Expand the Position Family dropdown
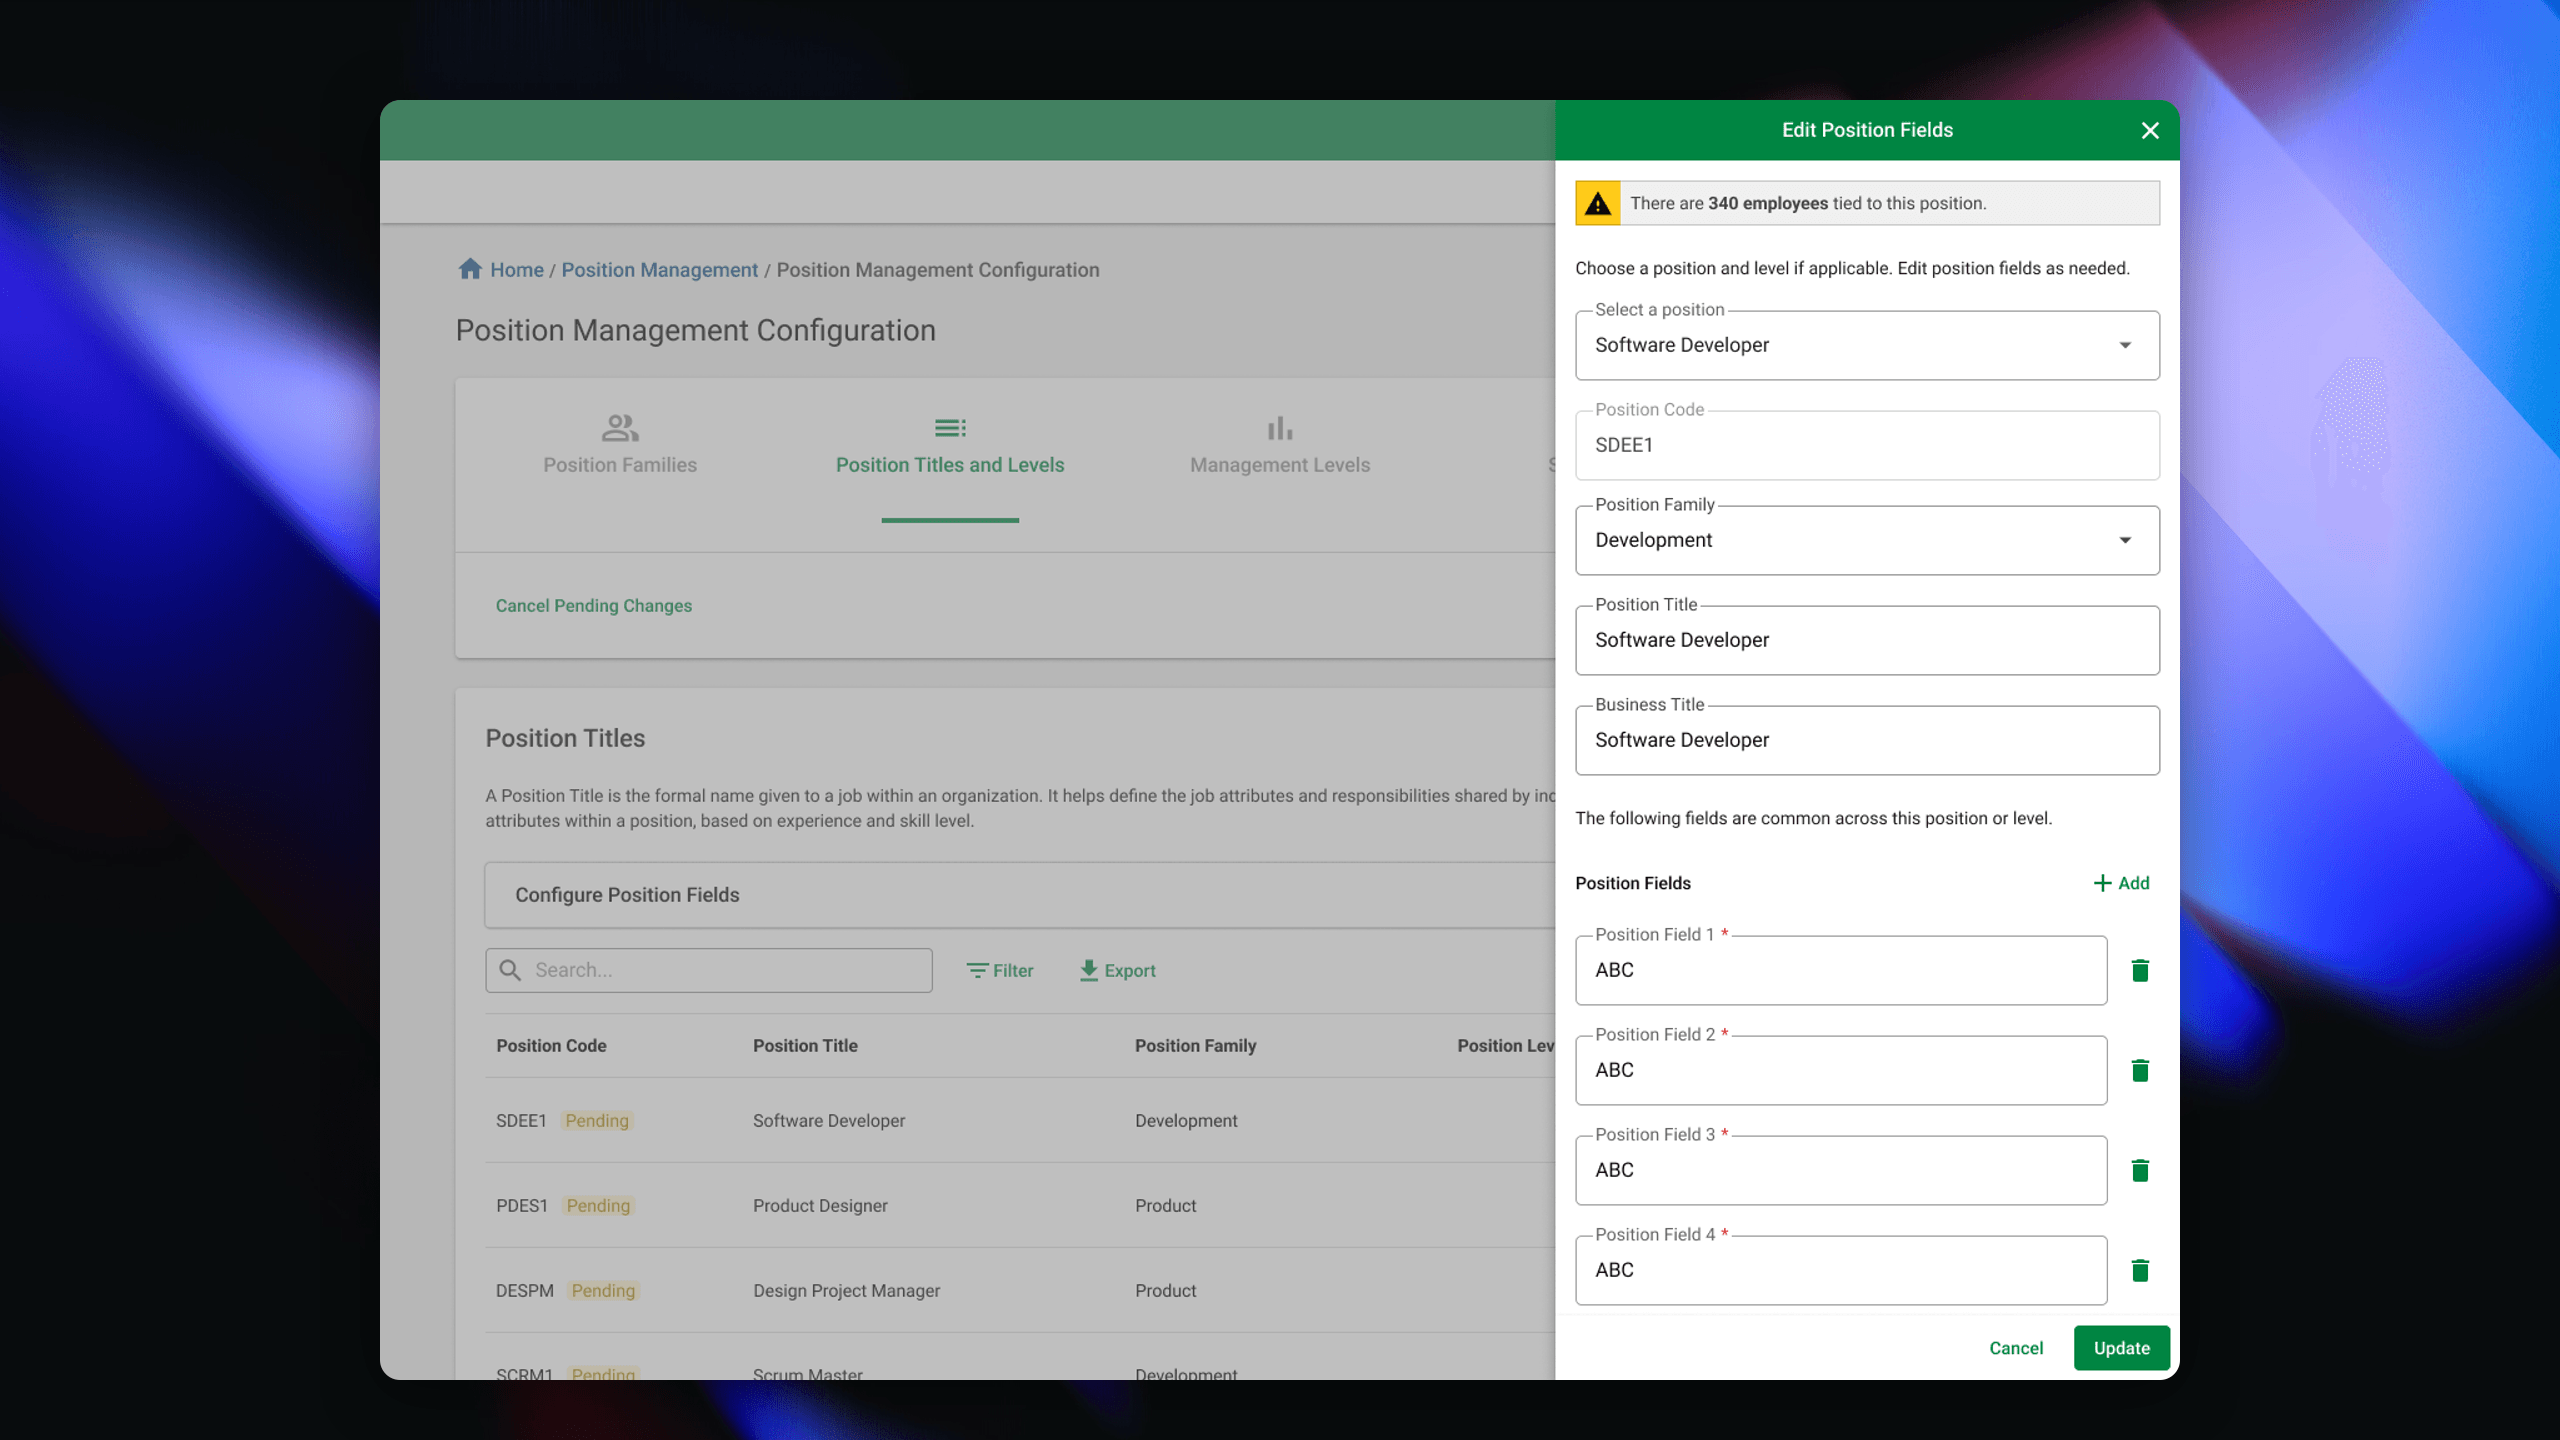Viewport: 2560px width, 1440px height. point(1866,540)
